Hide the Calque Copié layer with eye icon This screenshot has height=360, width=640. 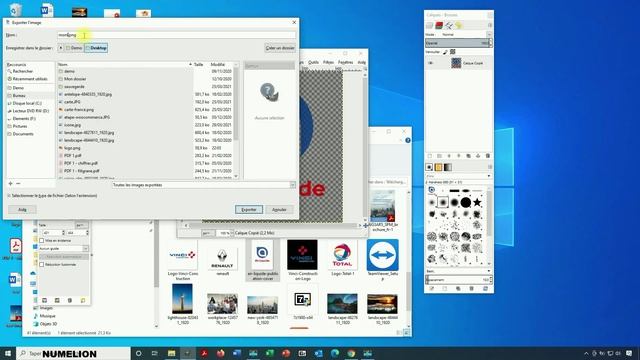(x=430, y=63)
